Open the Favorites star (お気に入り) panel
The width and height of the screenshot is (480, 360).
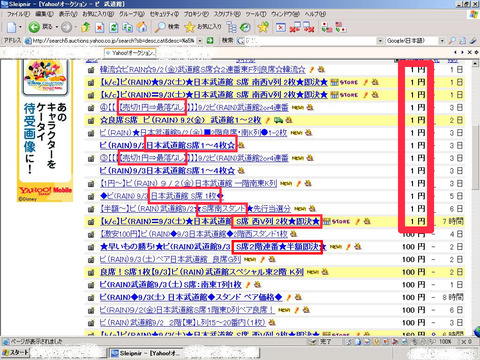203,27
